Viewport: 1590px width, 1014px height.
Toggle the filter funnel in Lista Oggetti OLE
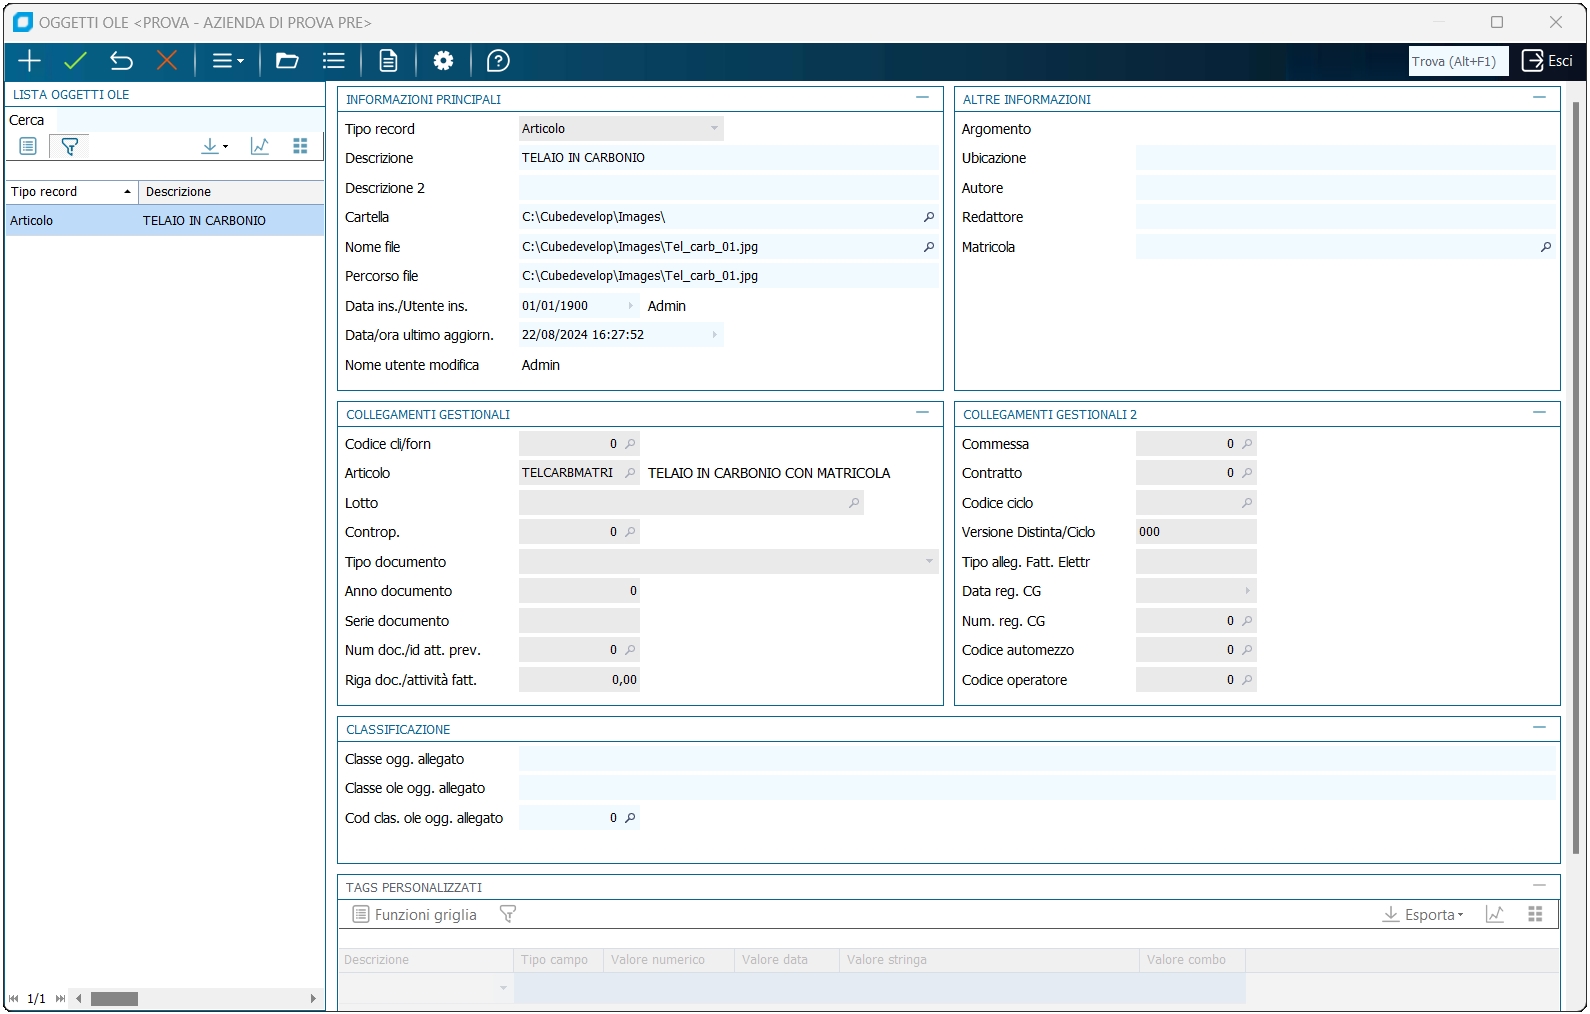(69, 146)
